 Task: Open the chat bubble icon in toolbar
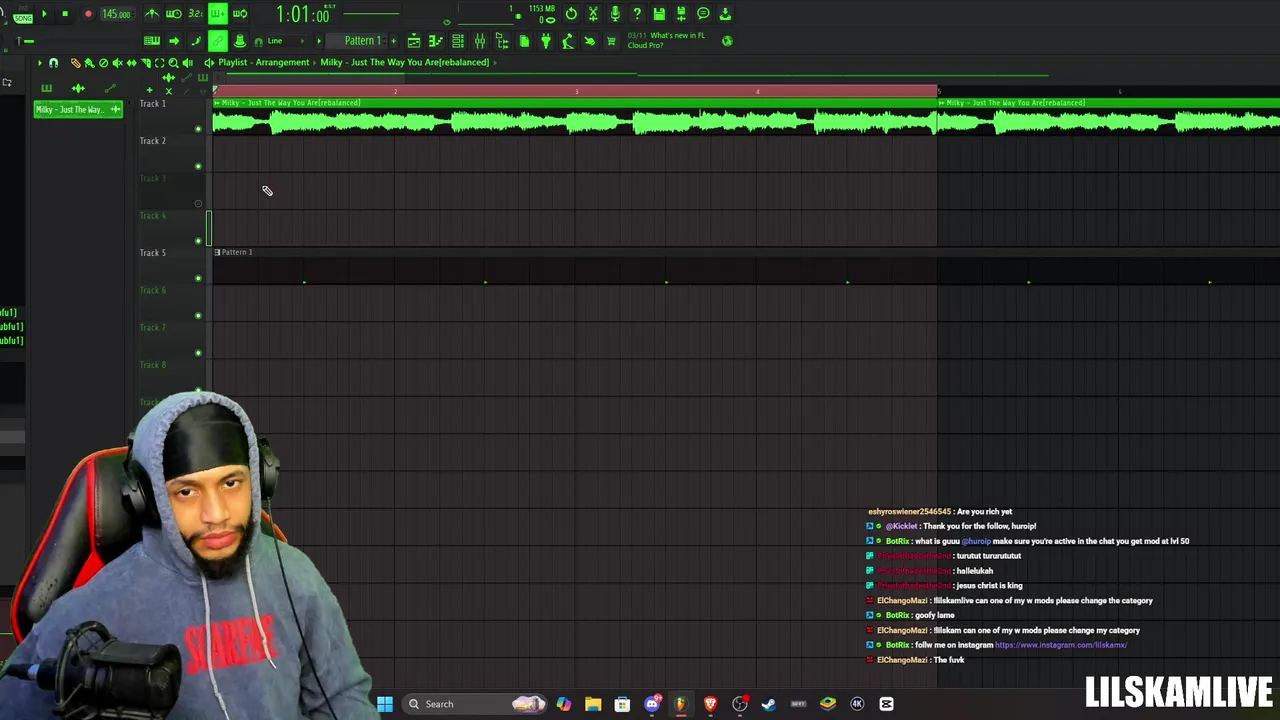[x=703, y=14]
